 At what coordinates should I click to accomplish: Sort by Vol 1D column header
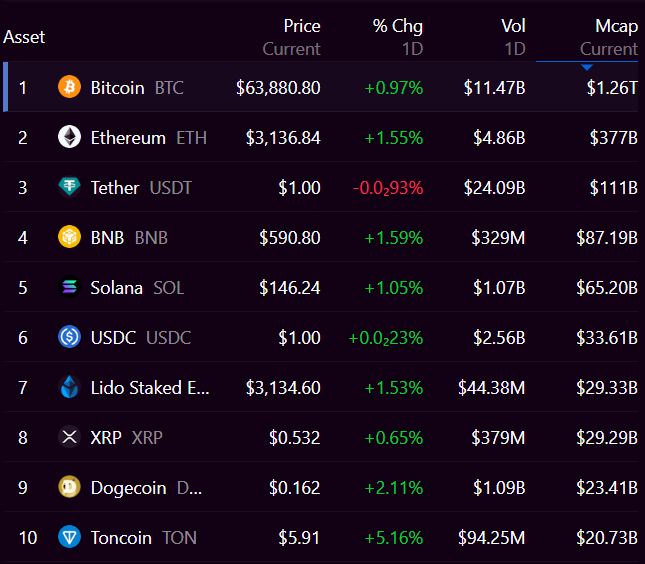tap(513, 37)
